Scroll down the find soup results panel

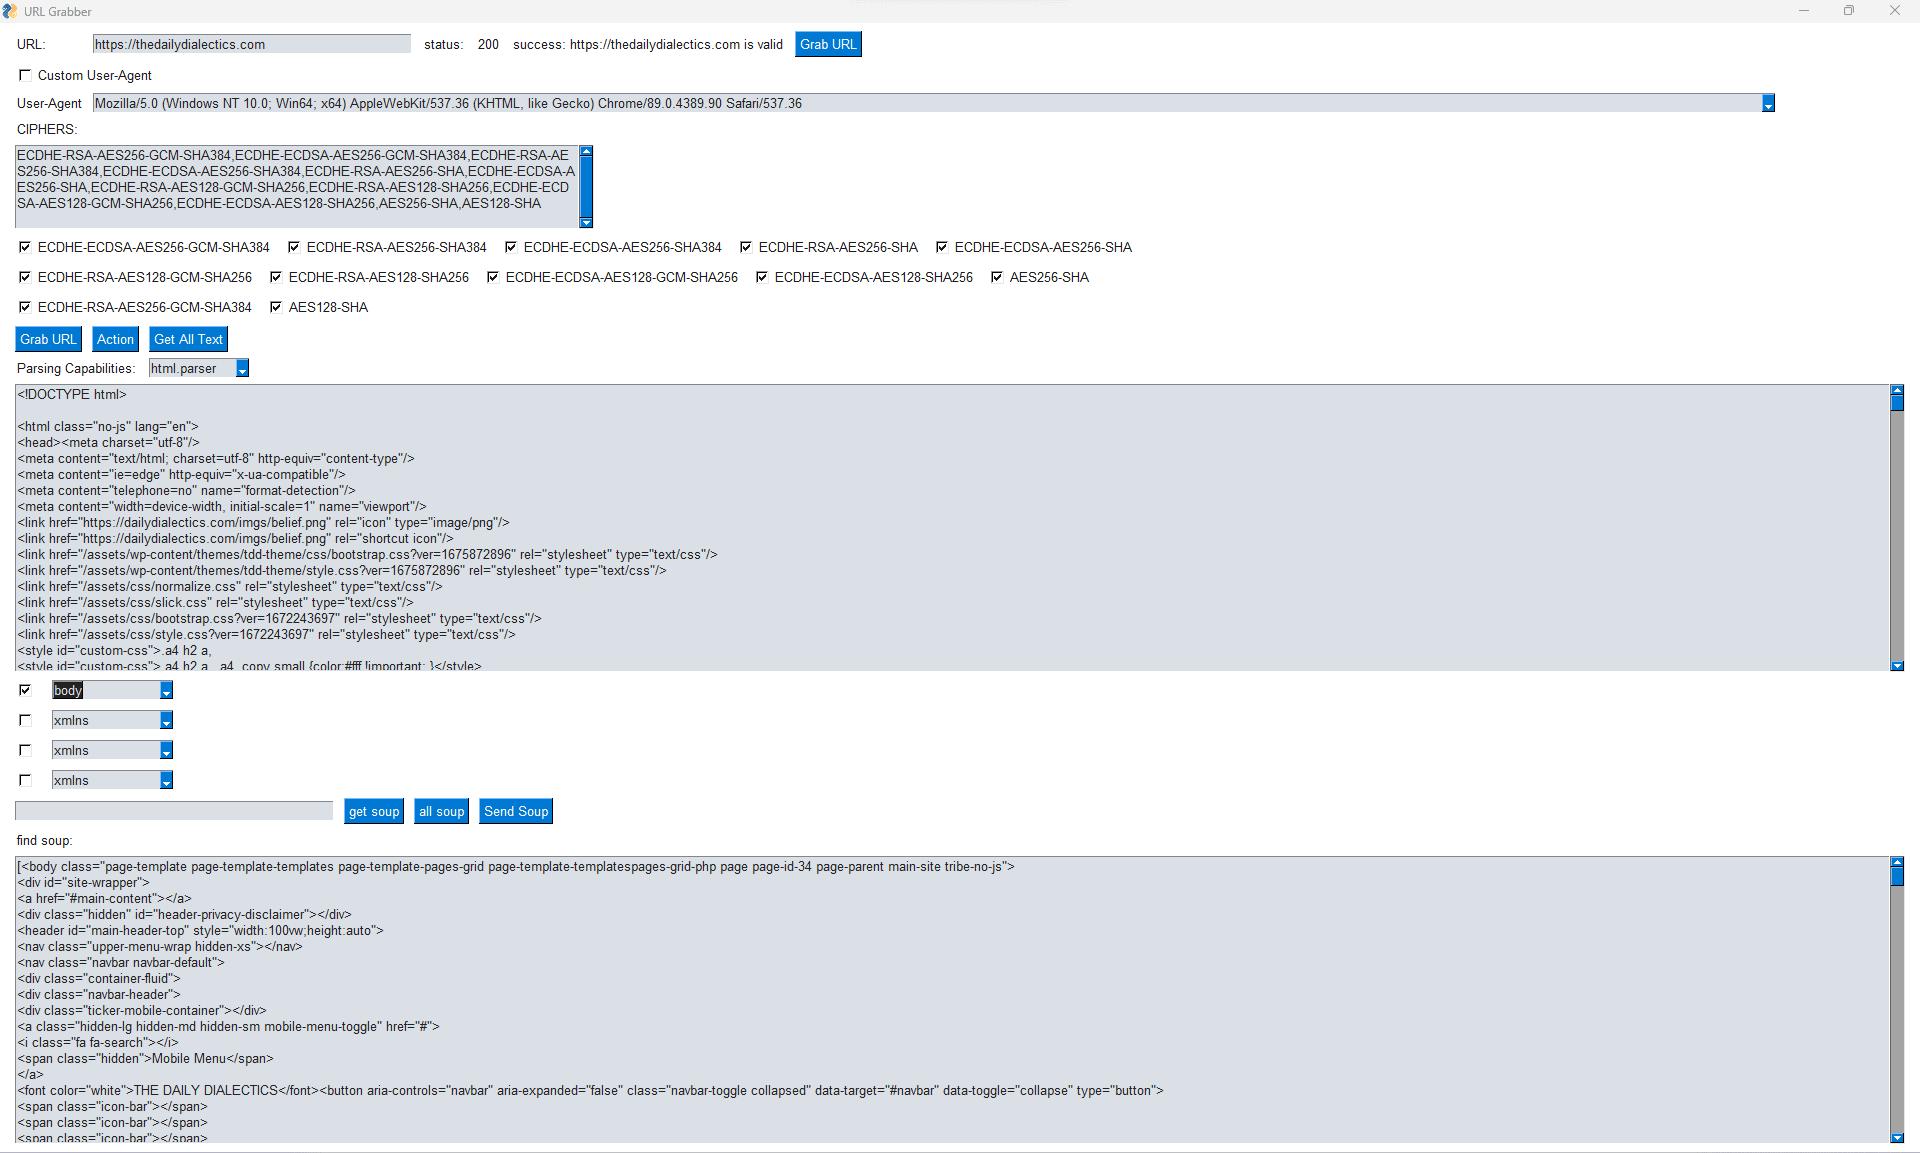pos(1899,1137)
